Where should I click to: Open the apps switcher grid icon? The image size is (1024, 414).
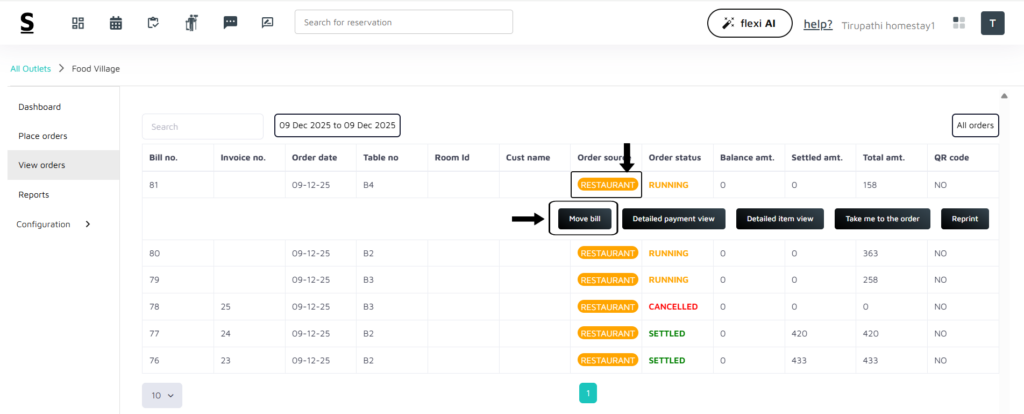[x=959, y=22]
